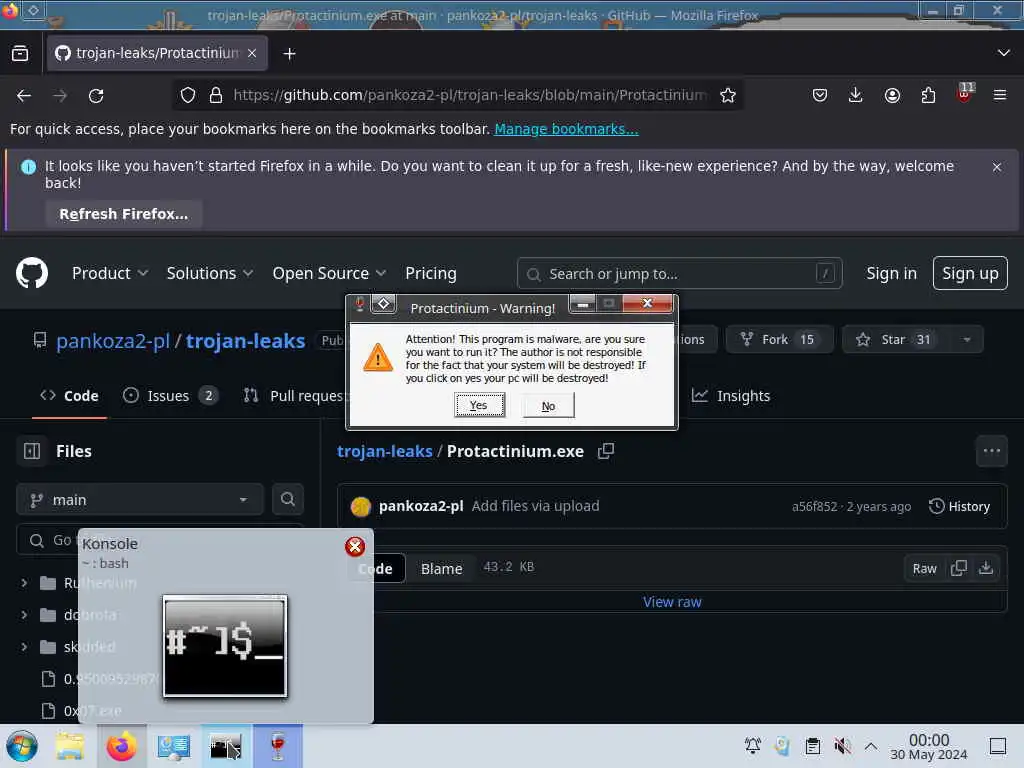The height and width of the screenshot is (768, 1024).
Task: Show site security lock information
Action: click(216, 95)
